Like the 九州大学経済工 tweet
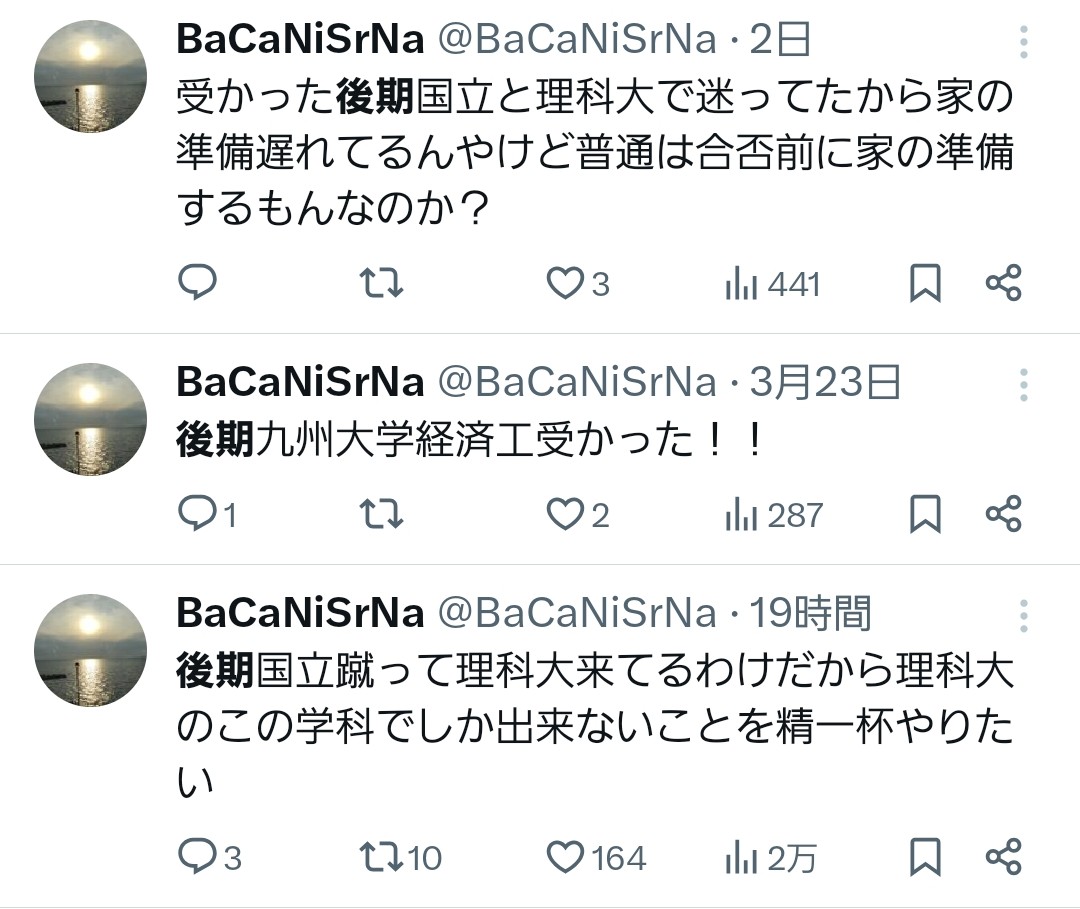The image size is (1080, 909). pos(566,514)
